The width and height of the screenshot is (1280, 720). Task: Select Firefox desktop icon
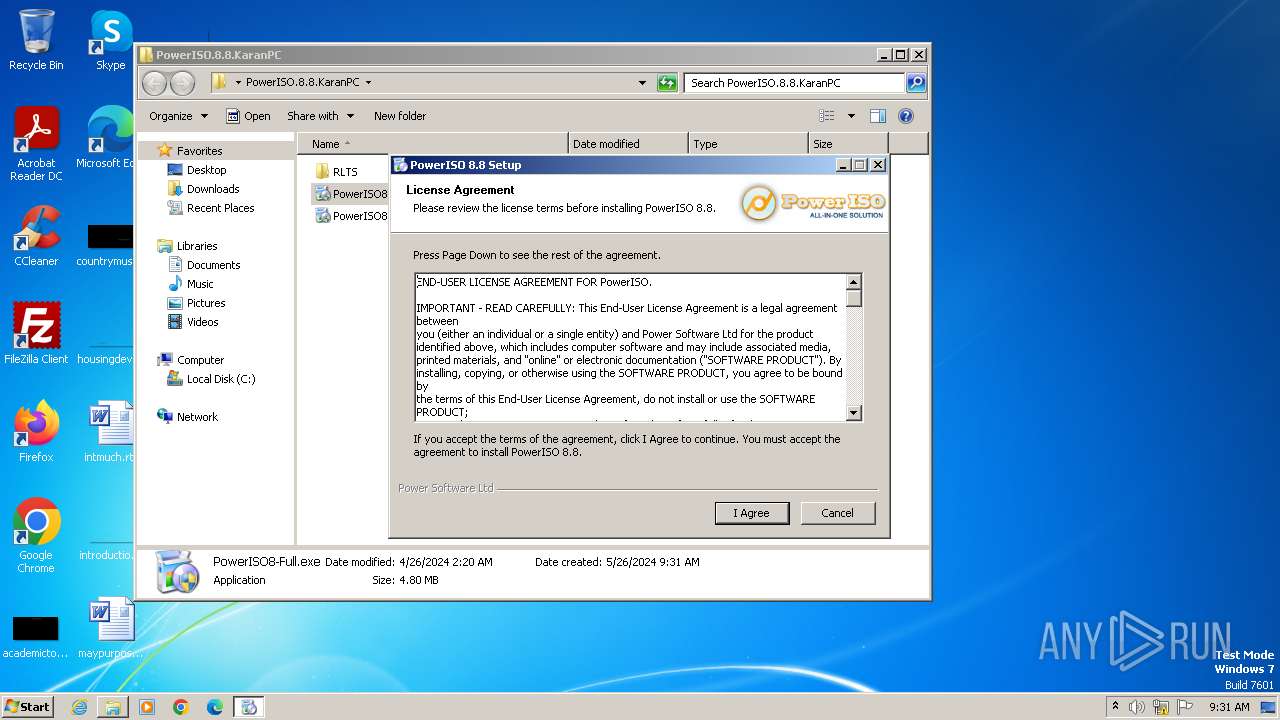pos(36,432)
